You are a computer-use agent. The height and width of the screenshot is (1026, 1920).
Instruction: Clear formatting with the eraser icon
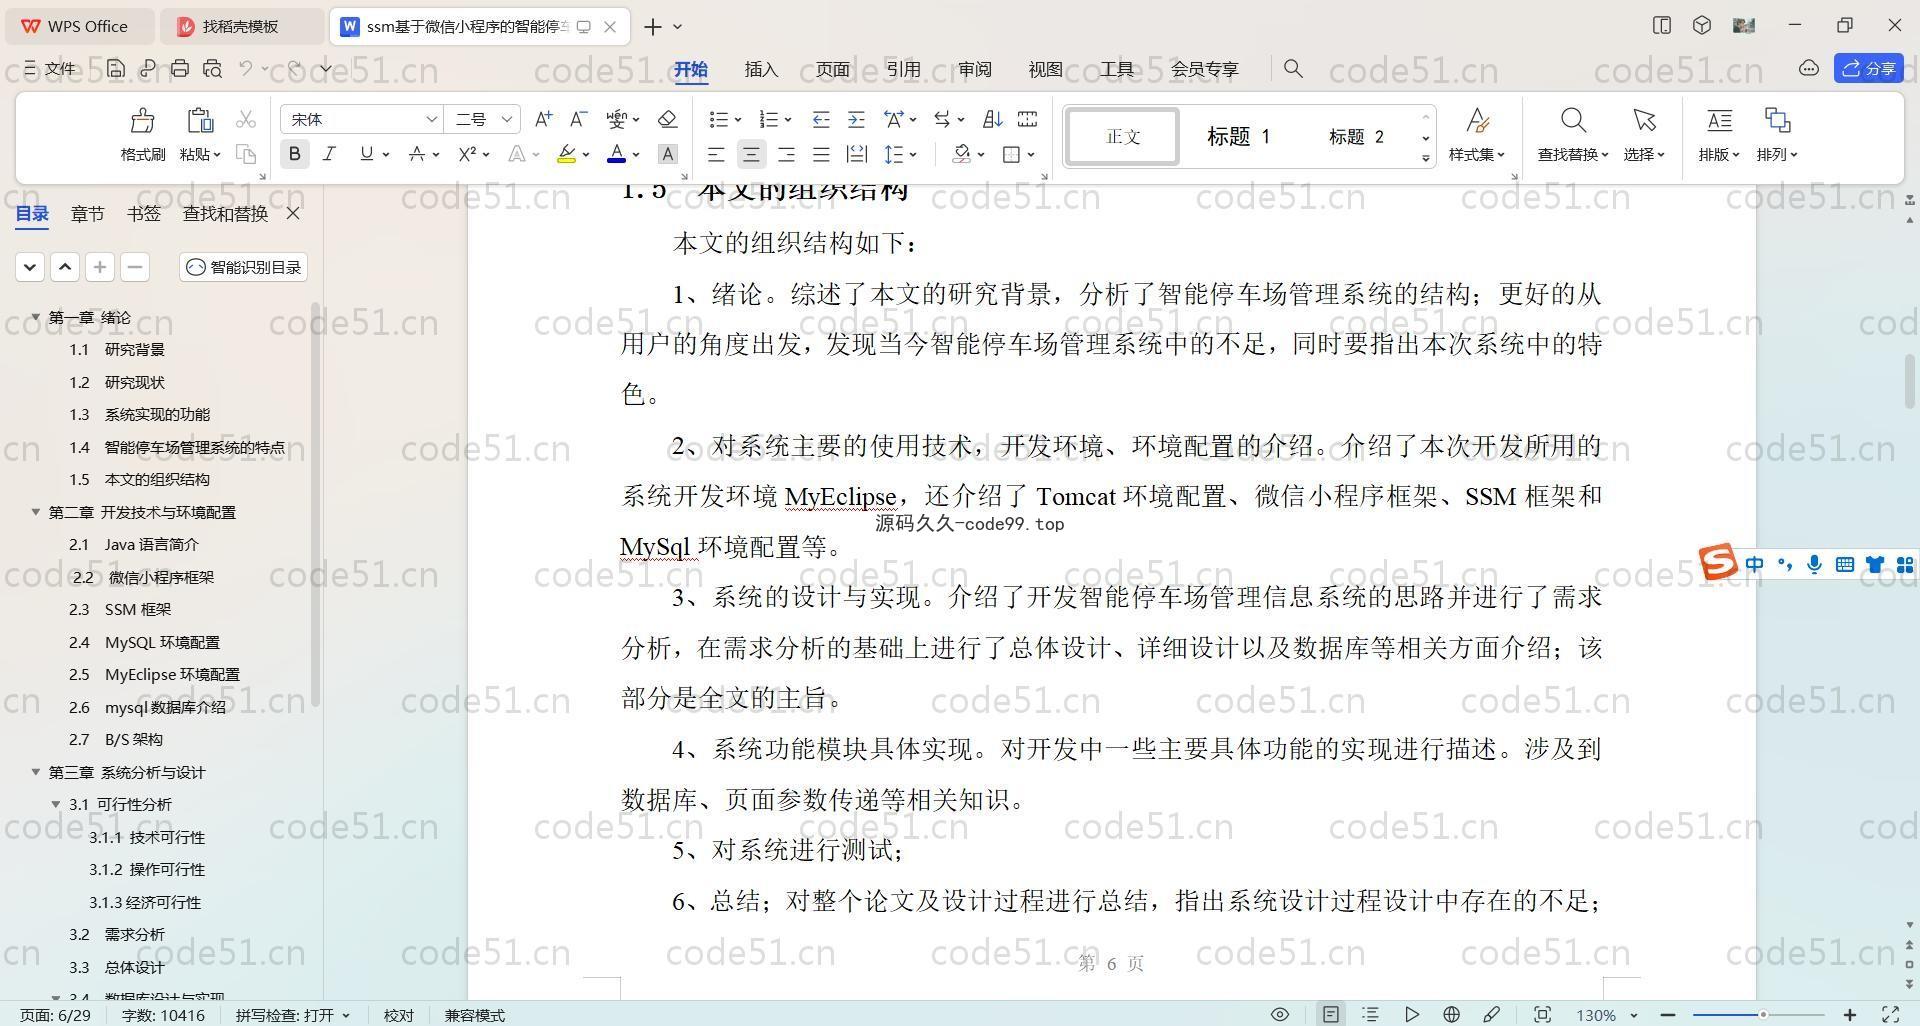click(x=668, y=119)
